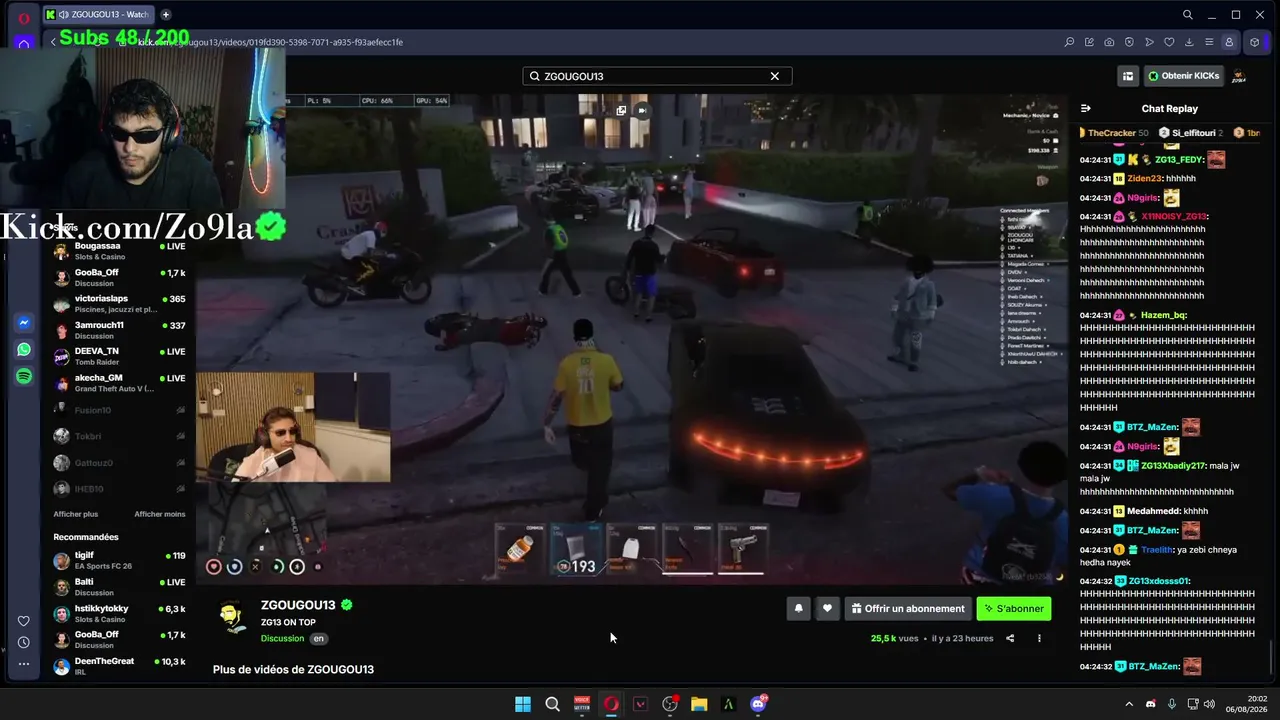Screen dimensions: 1280x720
Task: Open the ad blocker shield icon
Action: (x=1129, y=42)
